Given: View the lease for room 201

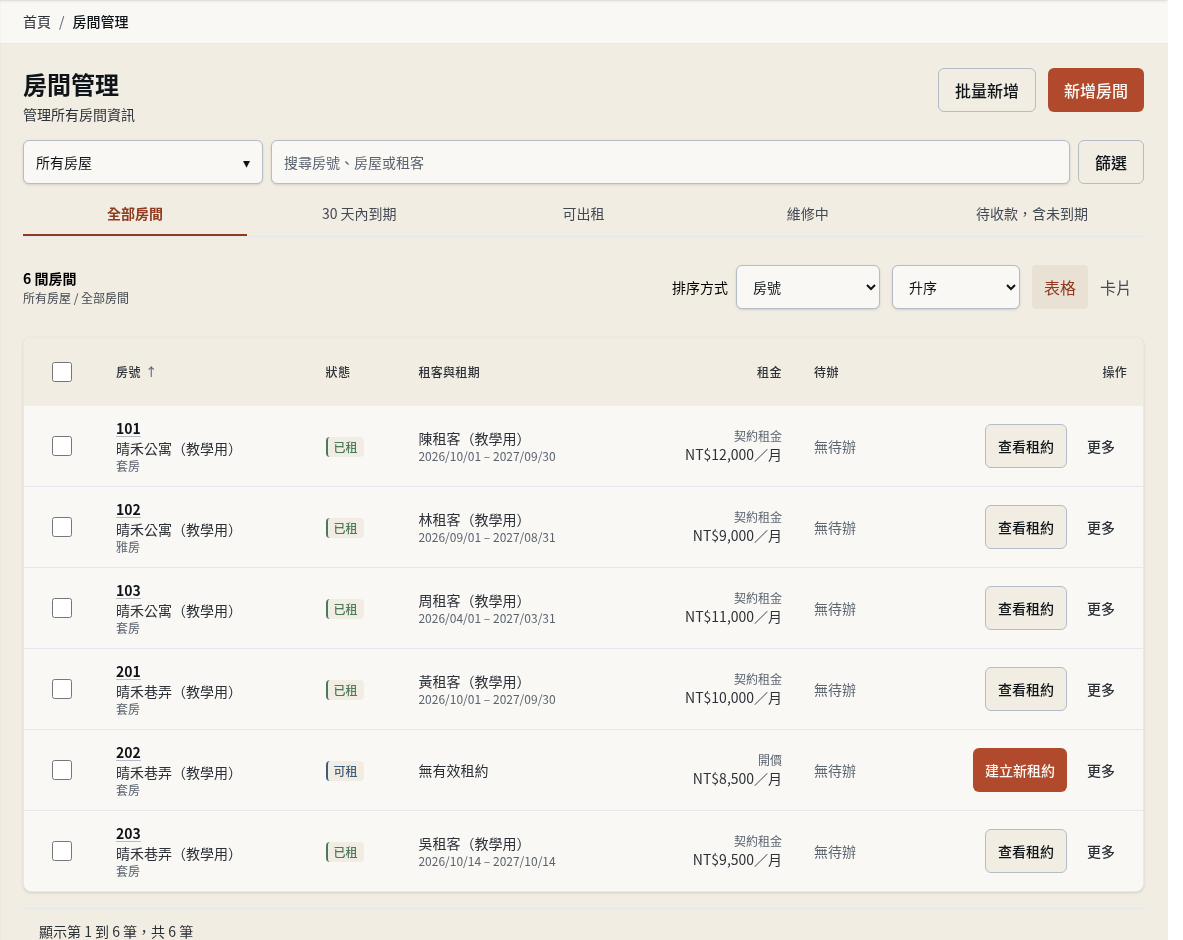Looking at the screenshot, I should [x=1025, y=690].
